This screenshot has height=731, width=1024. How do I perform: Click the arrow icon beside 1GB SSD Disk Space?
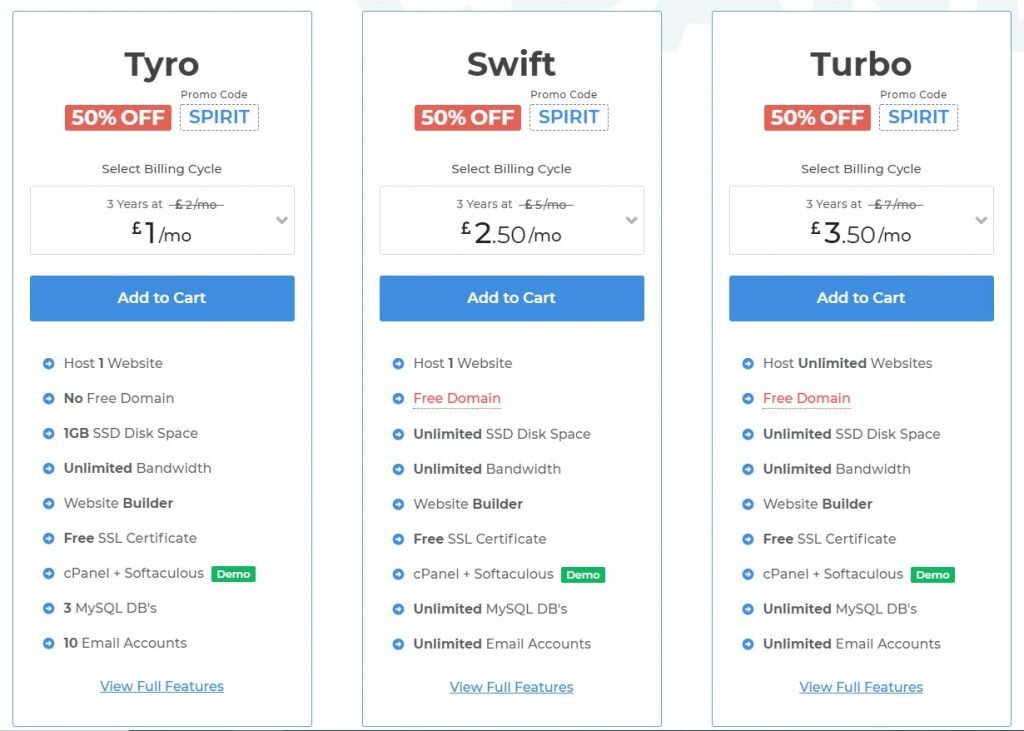pos(48,434)
